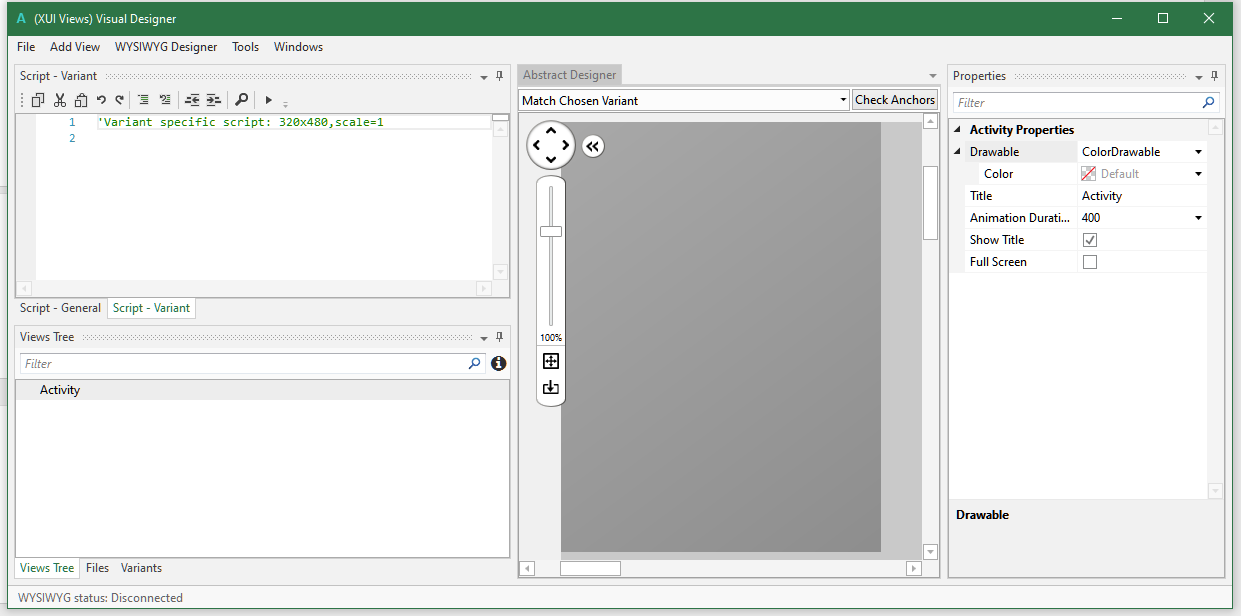Viewport: 1241px width, 616px height.
Task: Open the Tools menu
Action: [246, 47]
